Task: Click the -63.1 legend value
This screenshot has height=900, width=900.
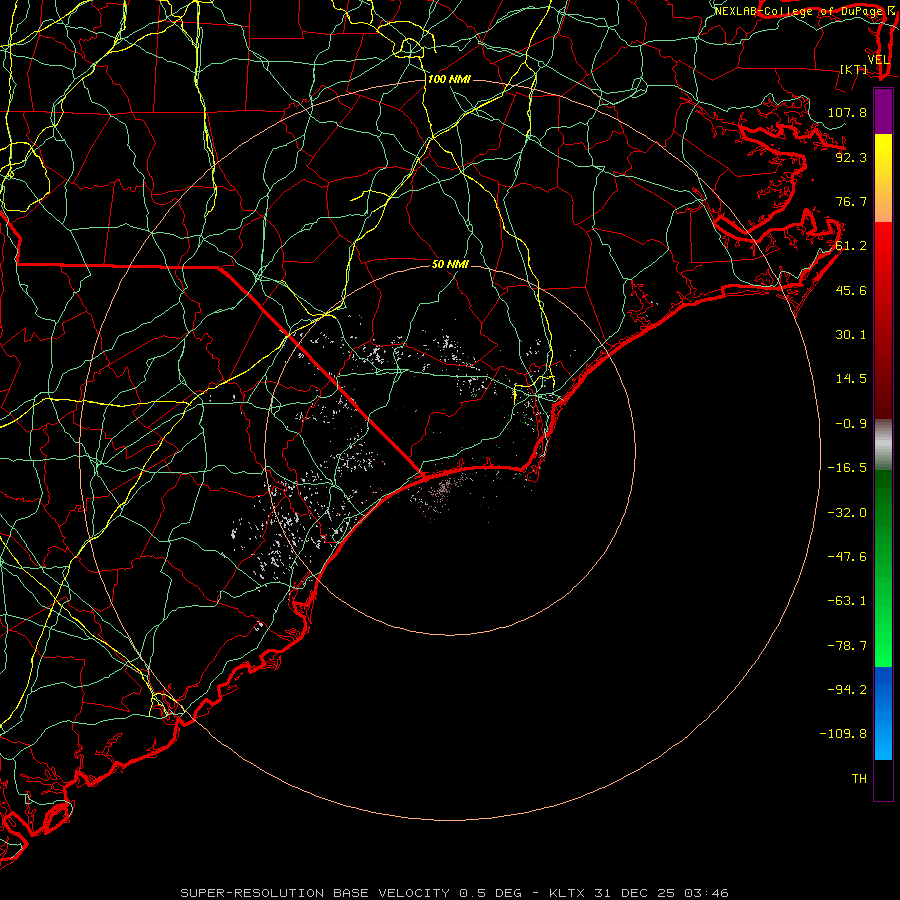Action: [847, 601]
